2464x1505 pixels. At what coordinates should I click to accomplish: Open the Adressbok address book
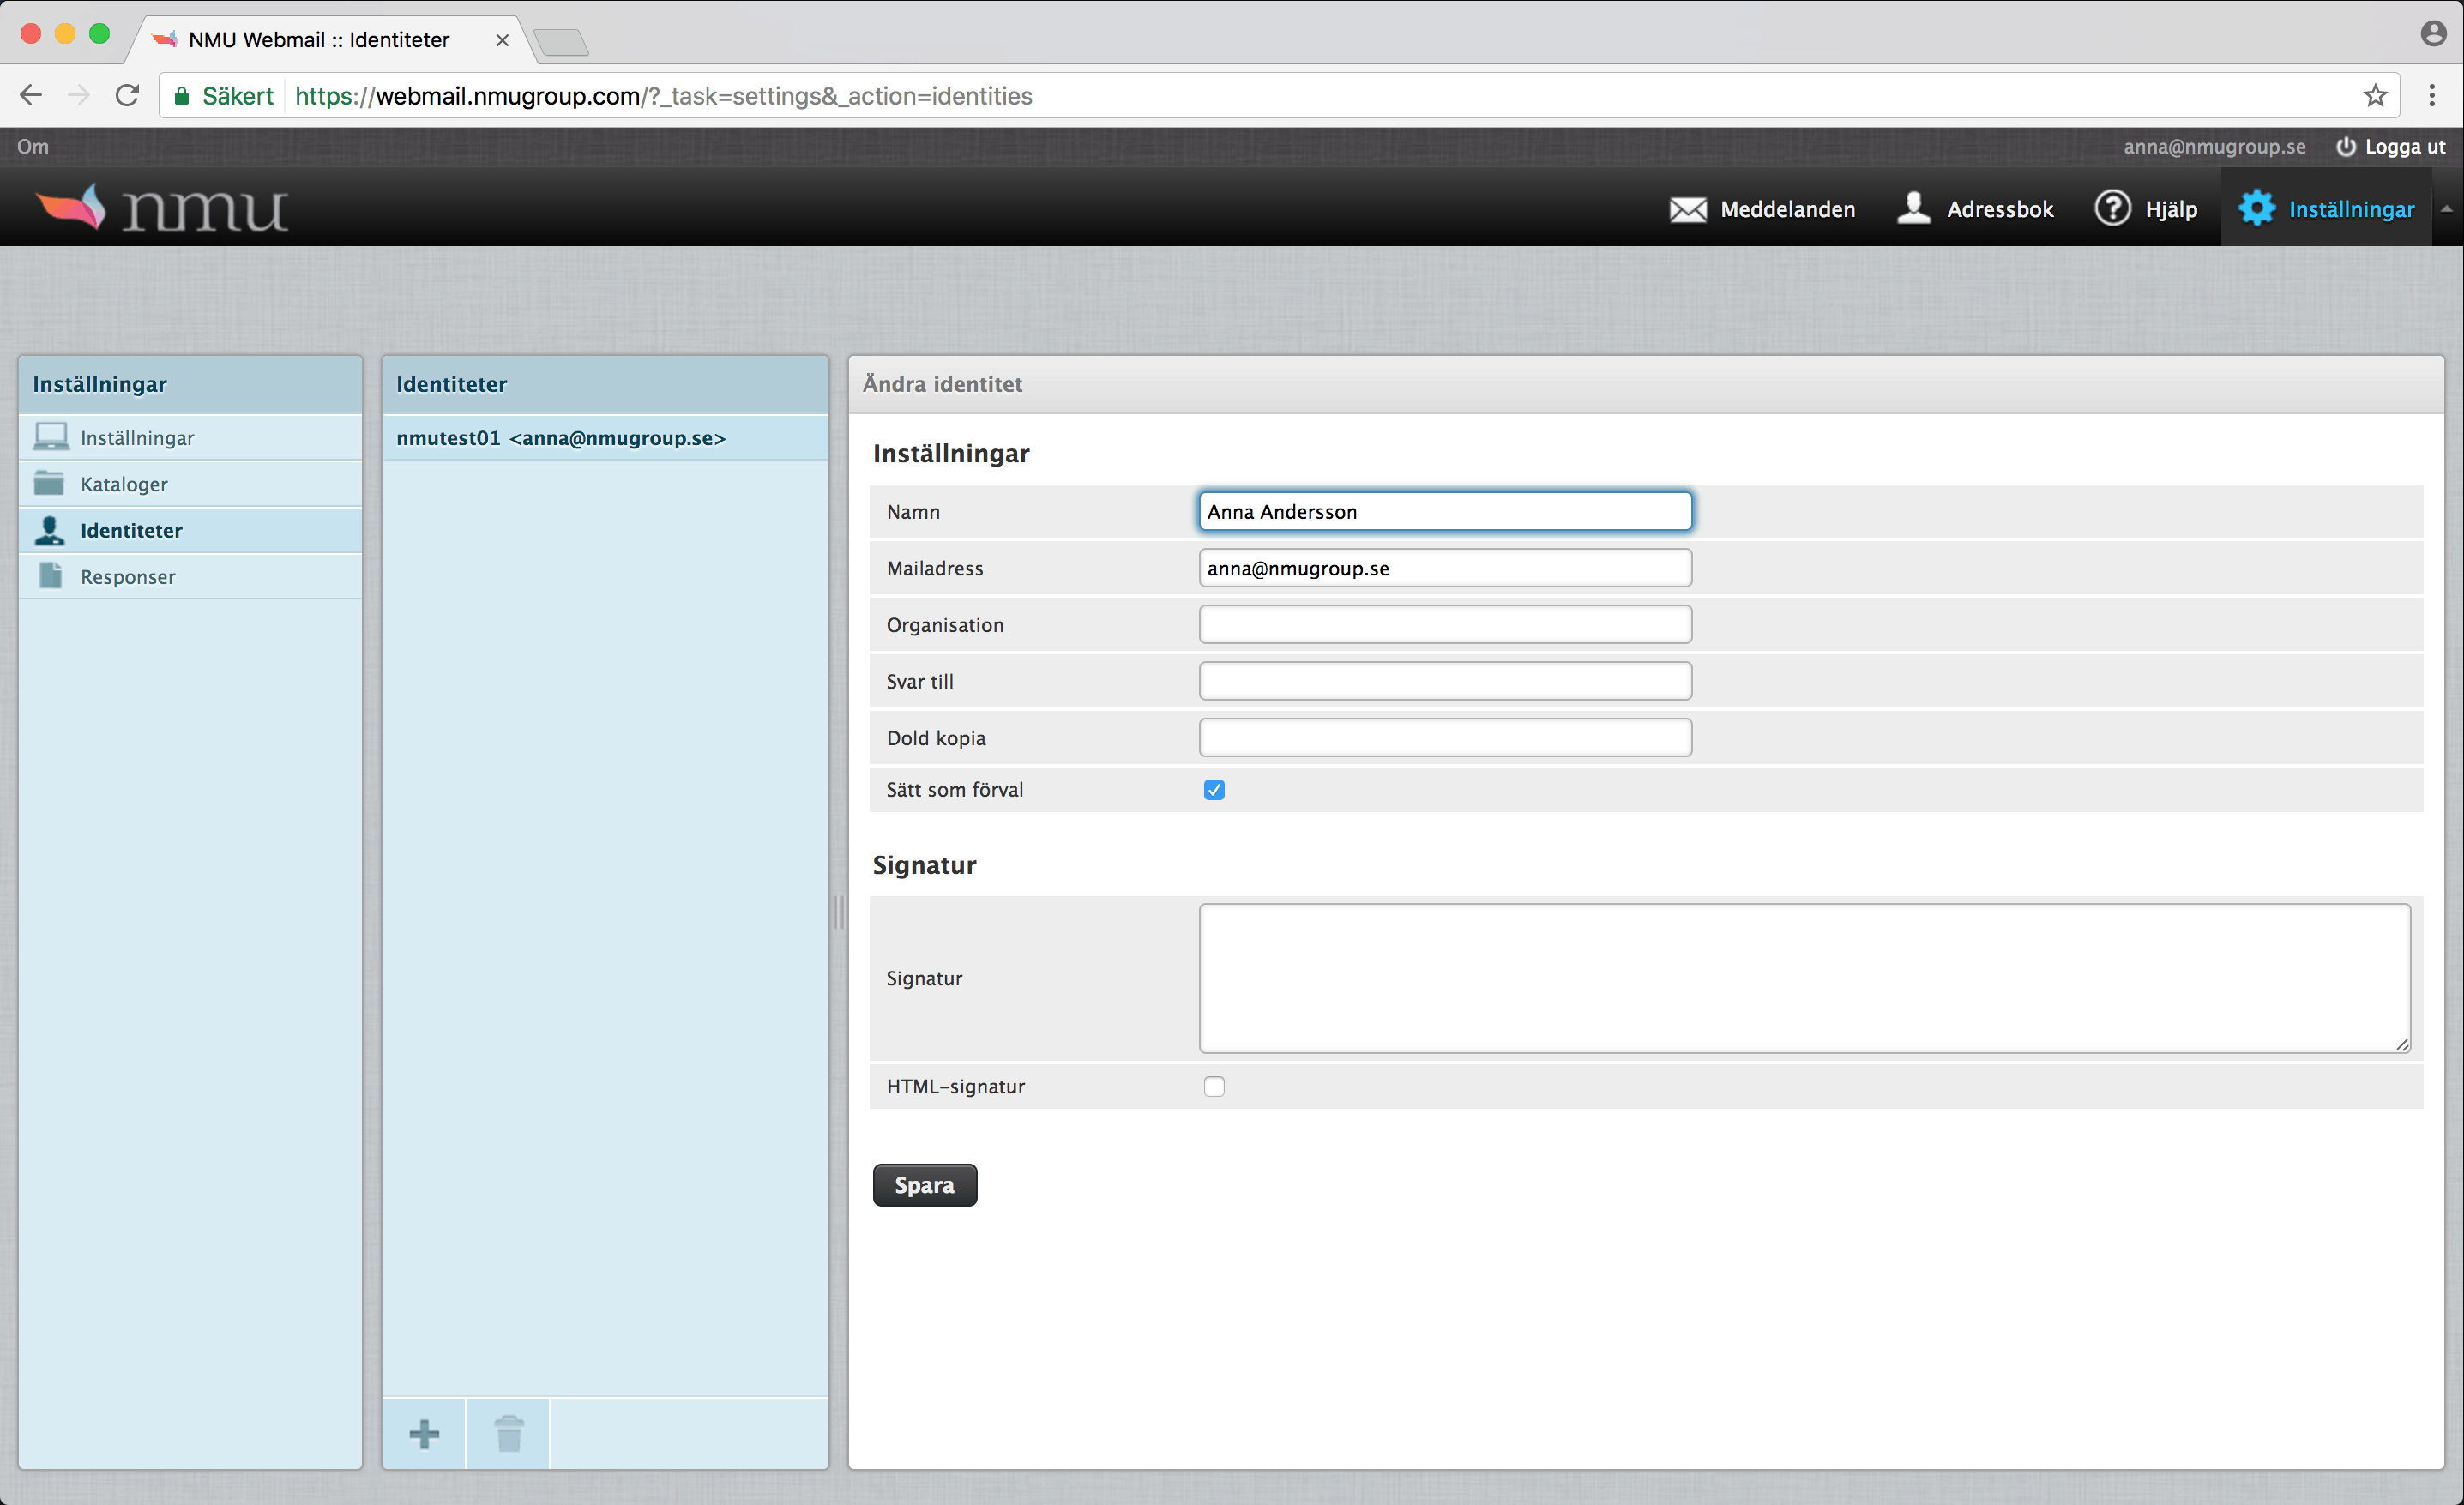(1975, 209)
